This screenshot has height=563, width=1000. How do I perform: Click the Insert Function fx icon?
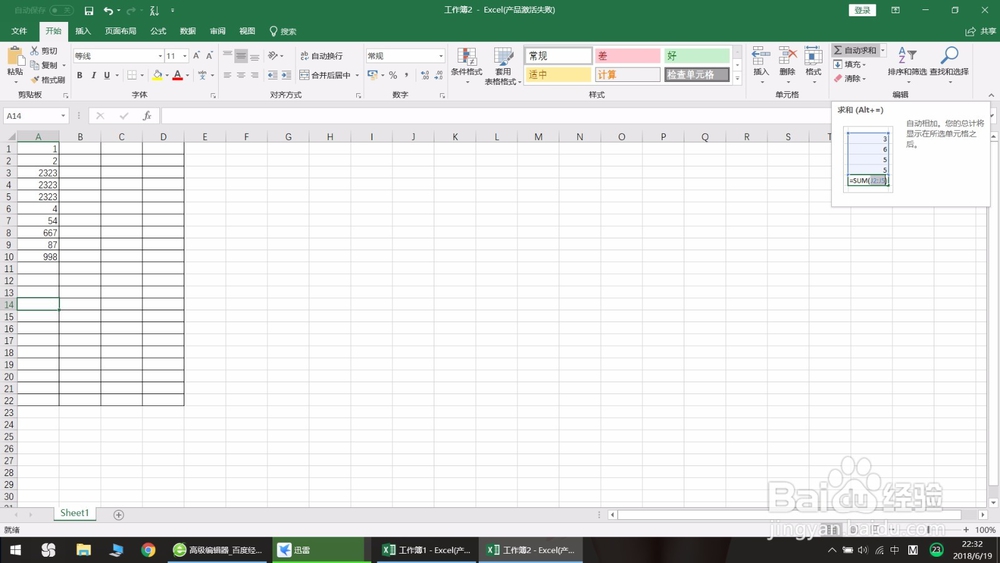147,116
